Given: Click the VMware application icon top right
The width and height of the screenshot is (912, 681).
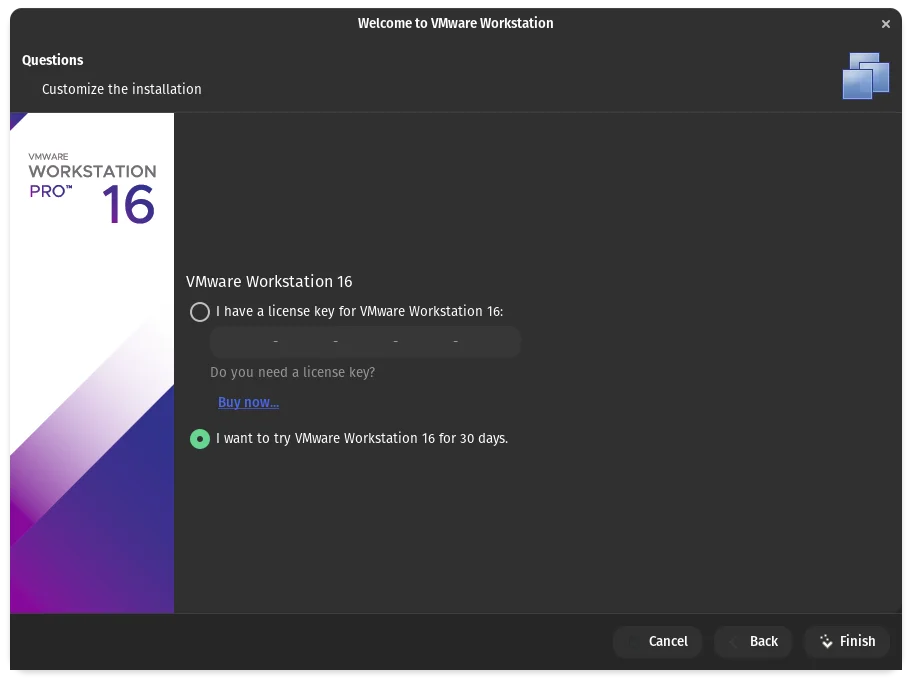Looking at the screenshot, I should coord(866,74).
